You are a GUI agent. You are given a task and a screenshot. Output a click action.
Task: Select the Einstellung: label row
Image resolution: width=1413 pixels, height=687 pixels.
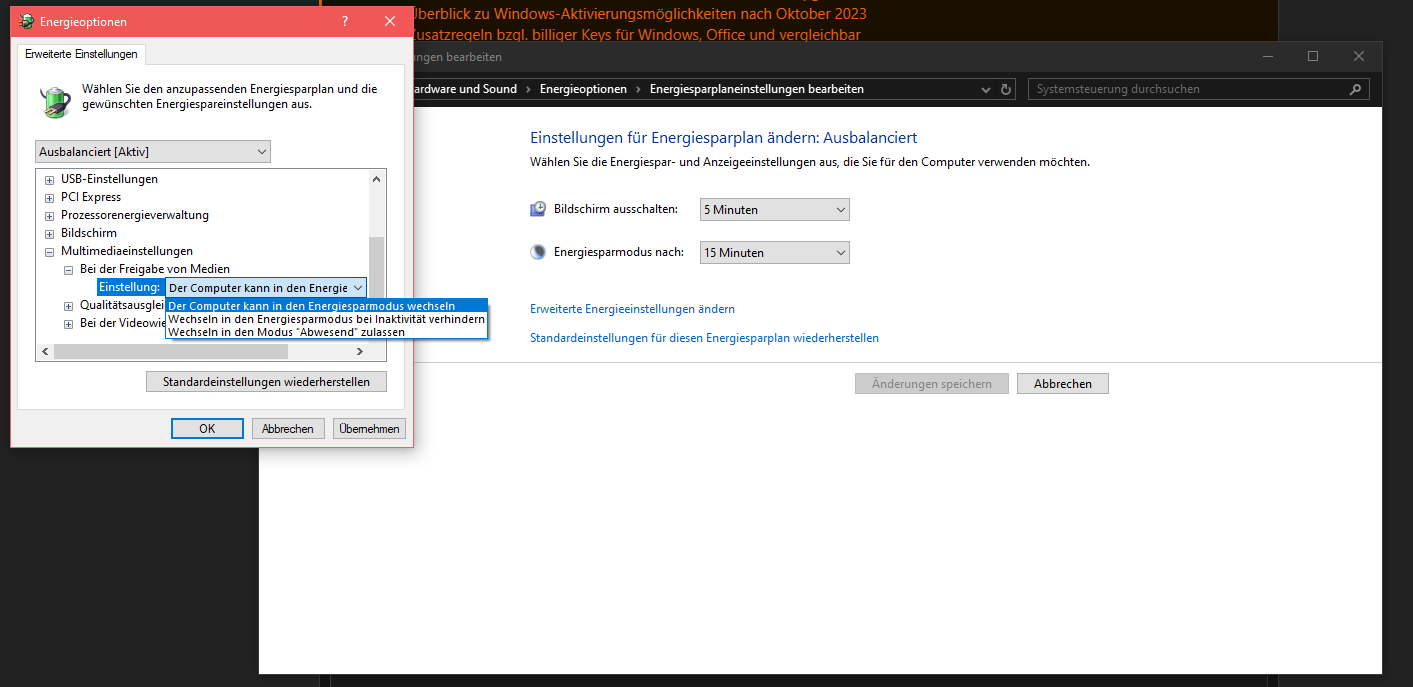[x=130, y=288]
